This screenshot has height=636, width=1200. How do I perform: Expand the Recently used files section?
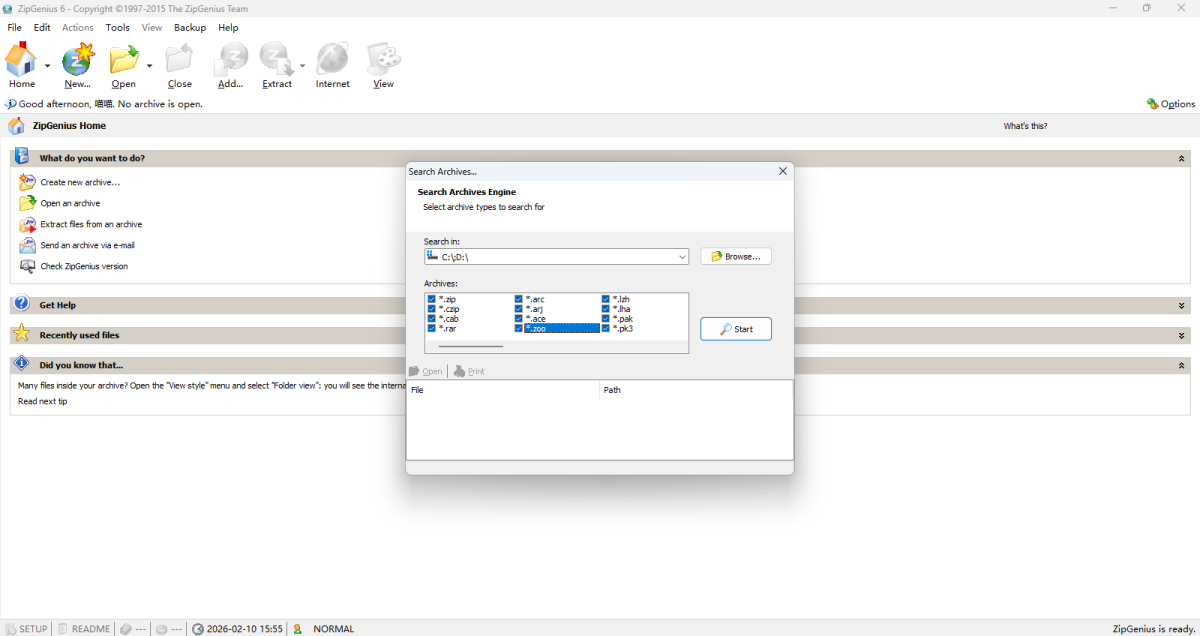pyautogui.click(x=1182, y=335)
